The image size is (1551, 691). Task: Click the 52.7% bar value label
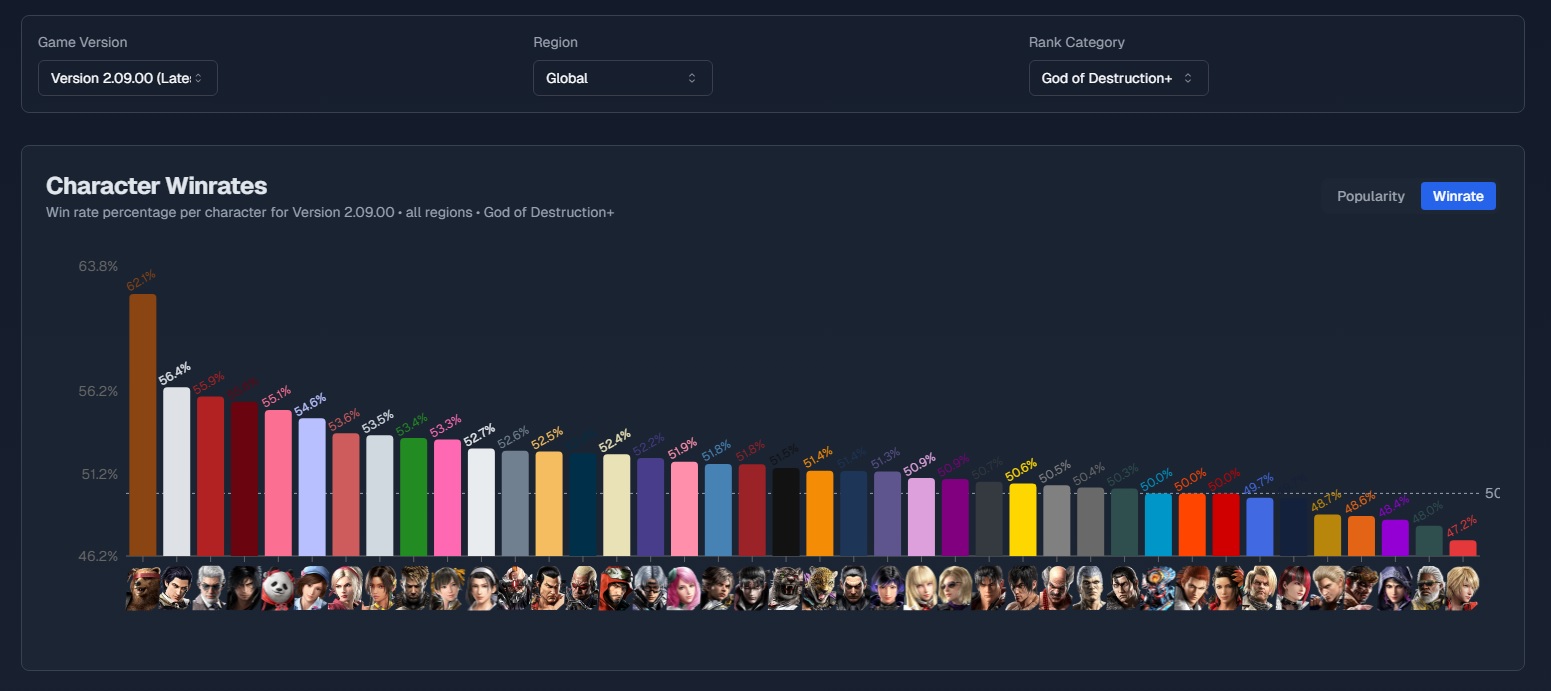[x=480, y=435]
